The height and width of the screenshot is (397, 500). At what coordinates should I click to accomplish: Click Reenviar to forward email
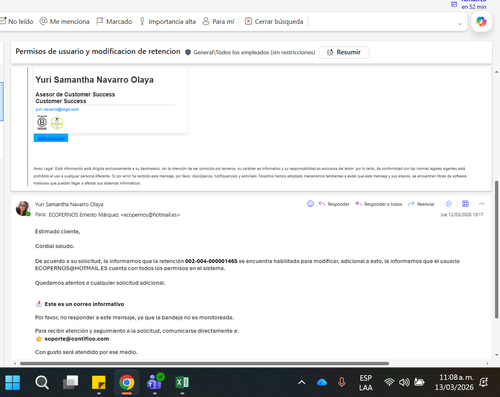point(421,204)
